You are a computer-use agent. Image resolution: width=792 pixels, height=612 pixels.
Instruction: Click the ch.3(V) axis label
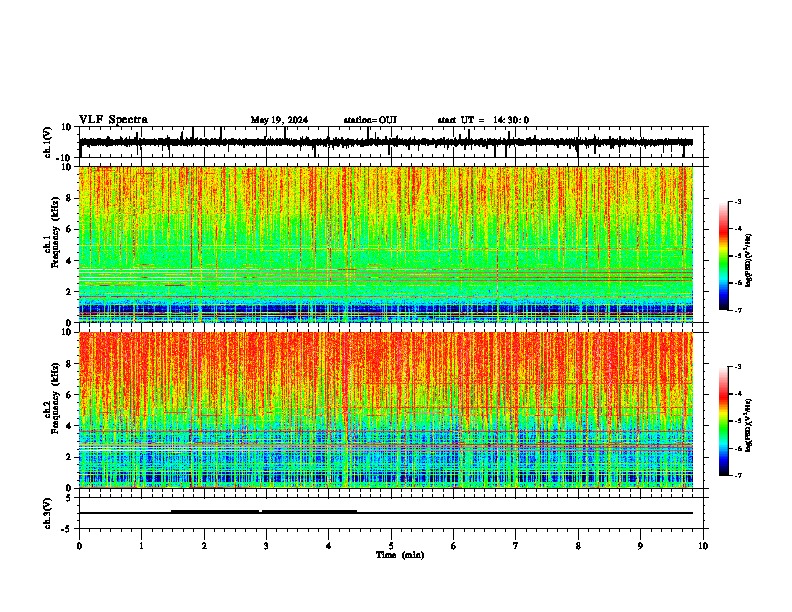pyautogui.click(x=48, y=513)
